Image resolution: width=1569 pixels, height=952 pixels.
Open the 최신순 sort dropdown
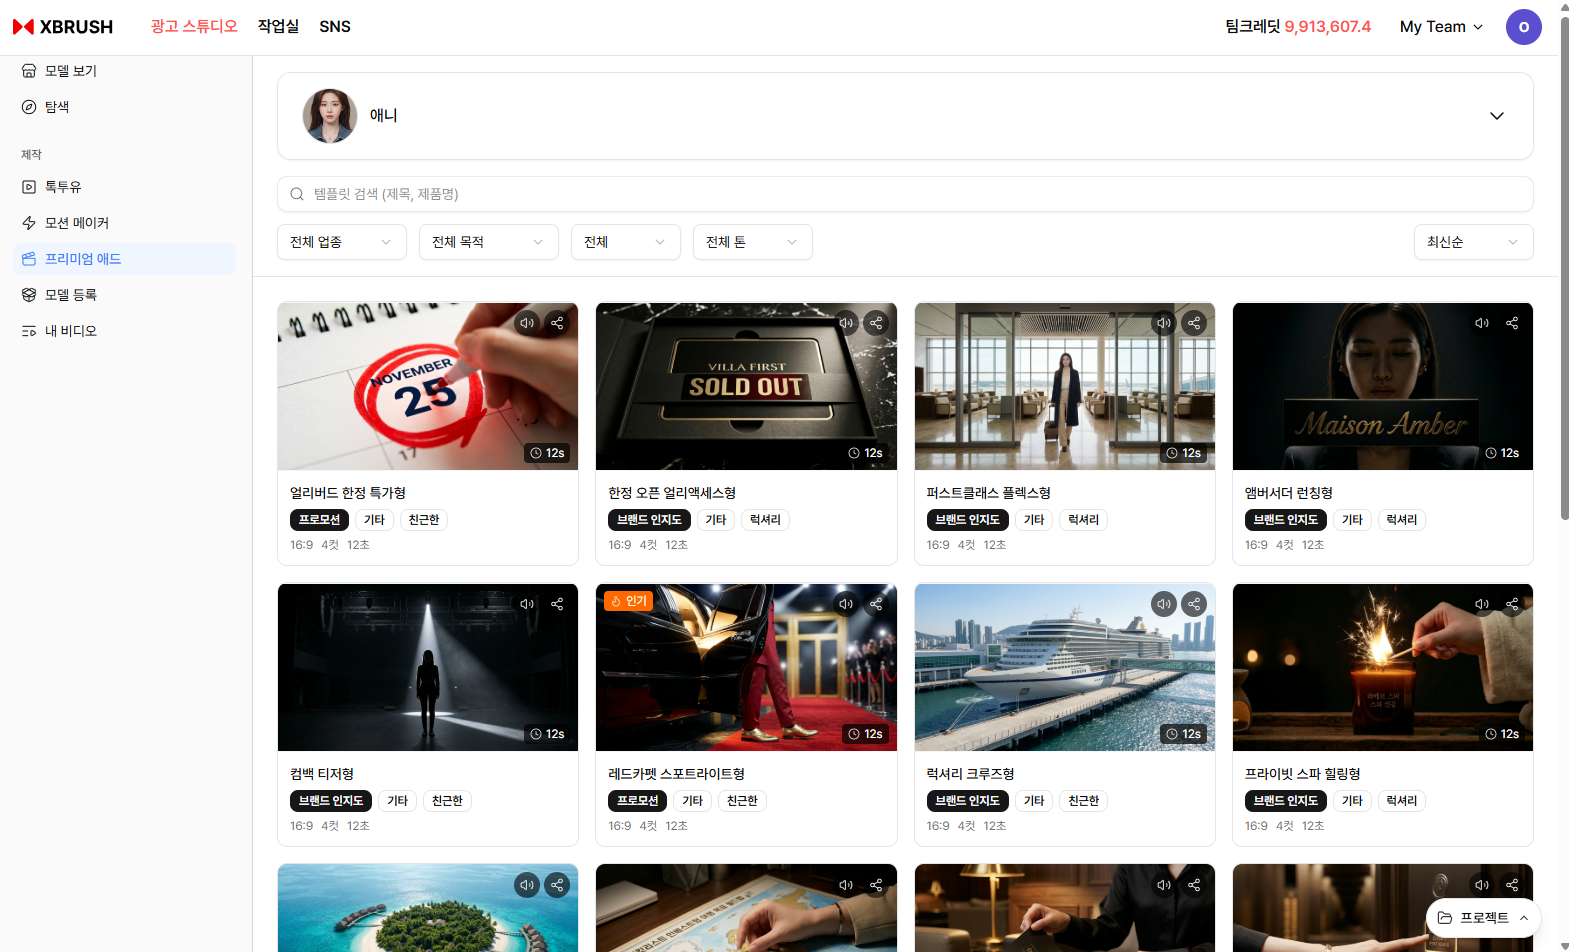(x=1472, y=242)
